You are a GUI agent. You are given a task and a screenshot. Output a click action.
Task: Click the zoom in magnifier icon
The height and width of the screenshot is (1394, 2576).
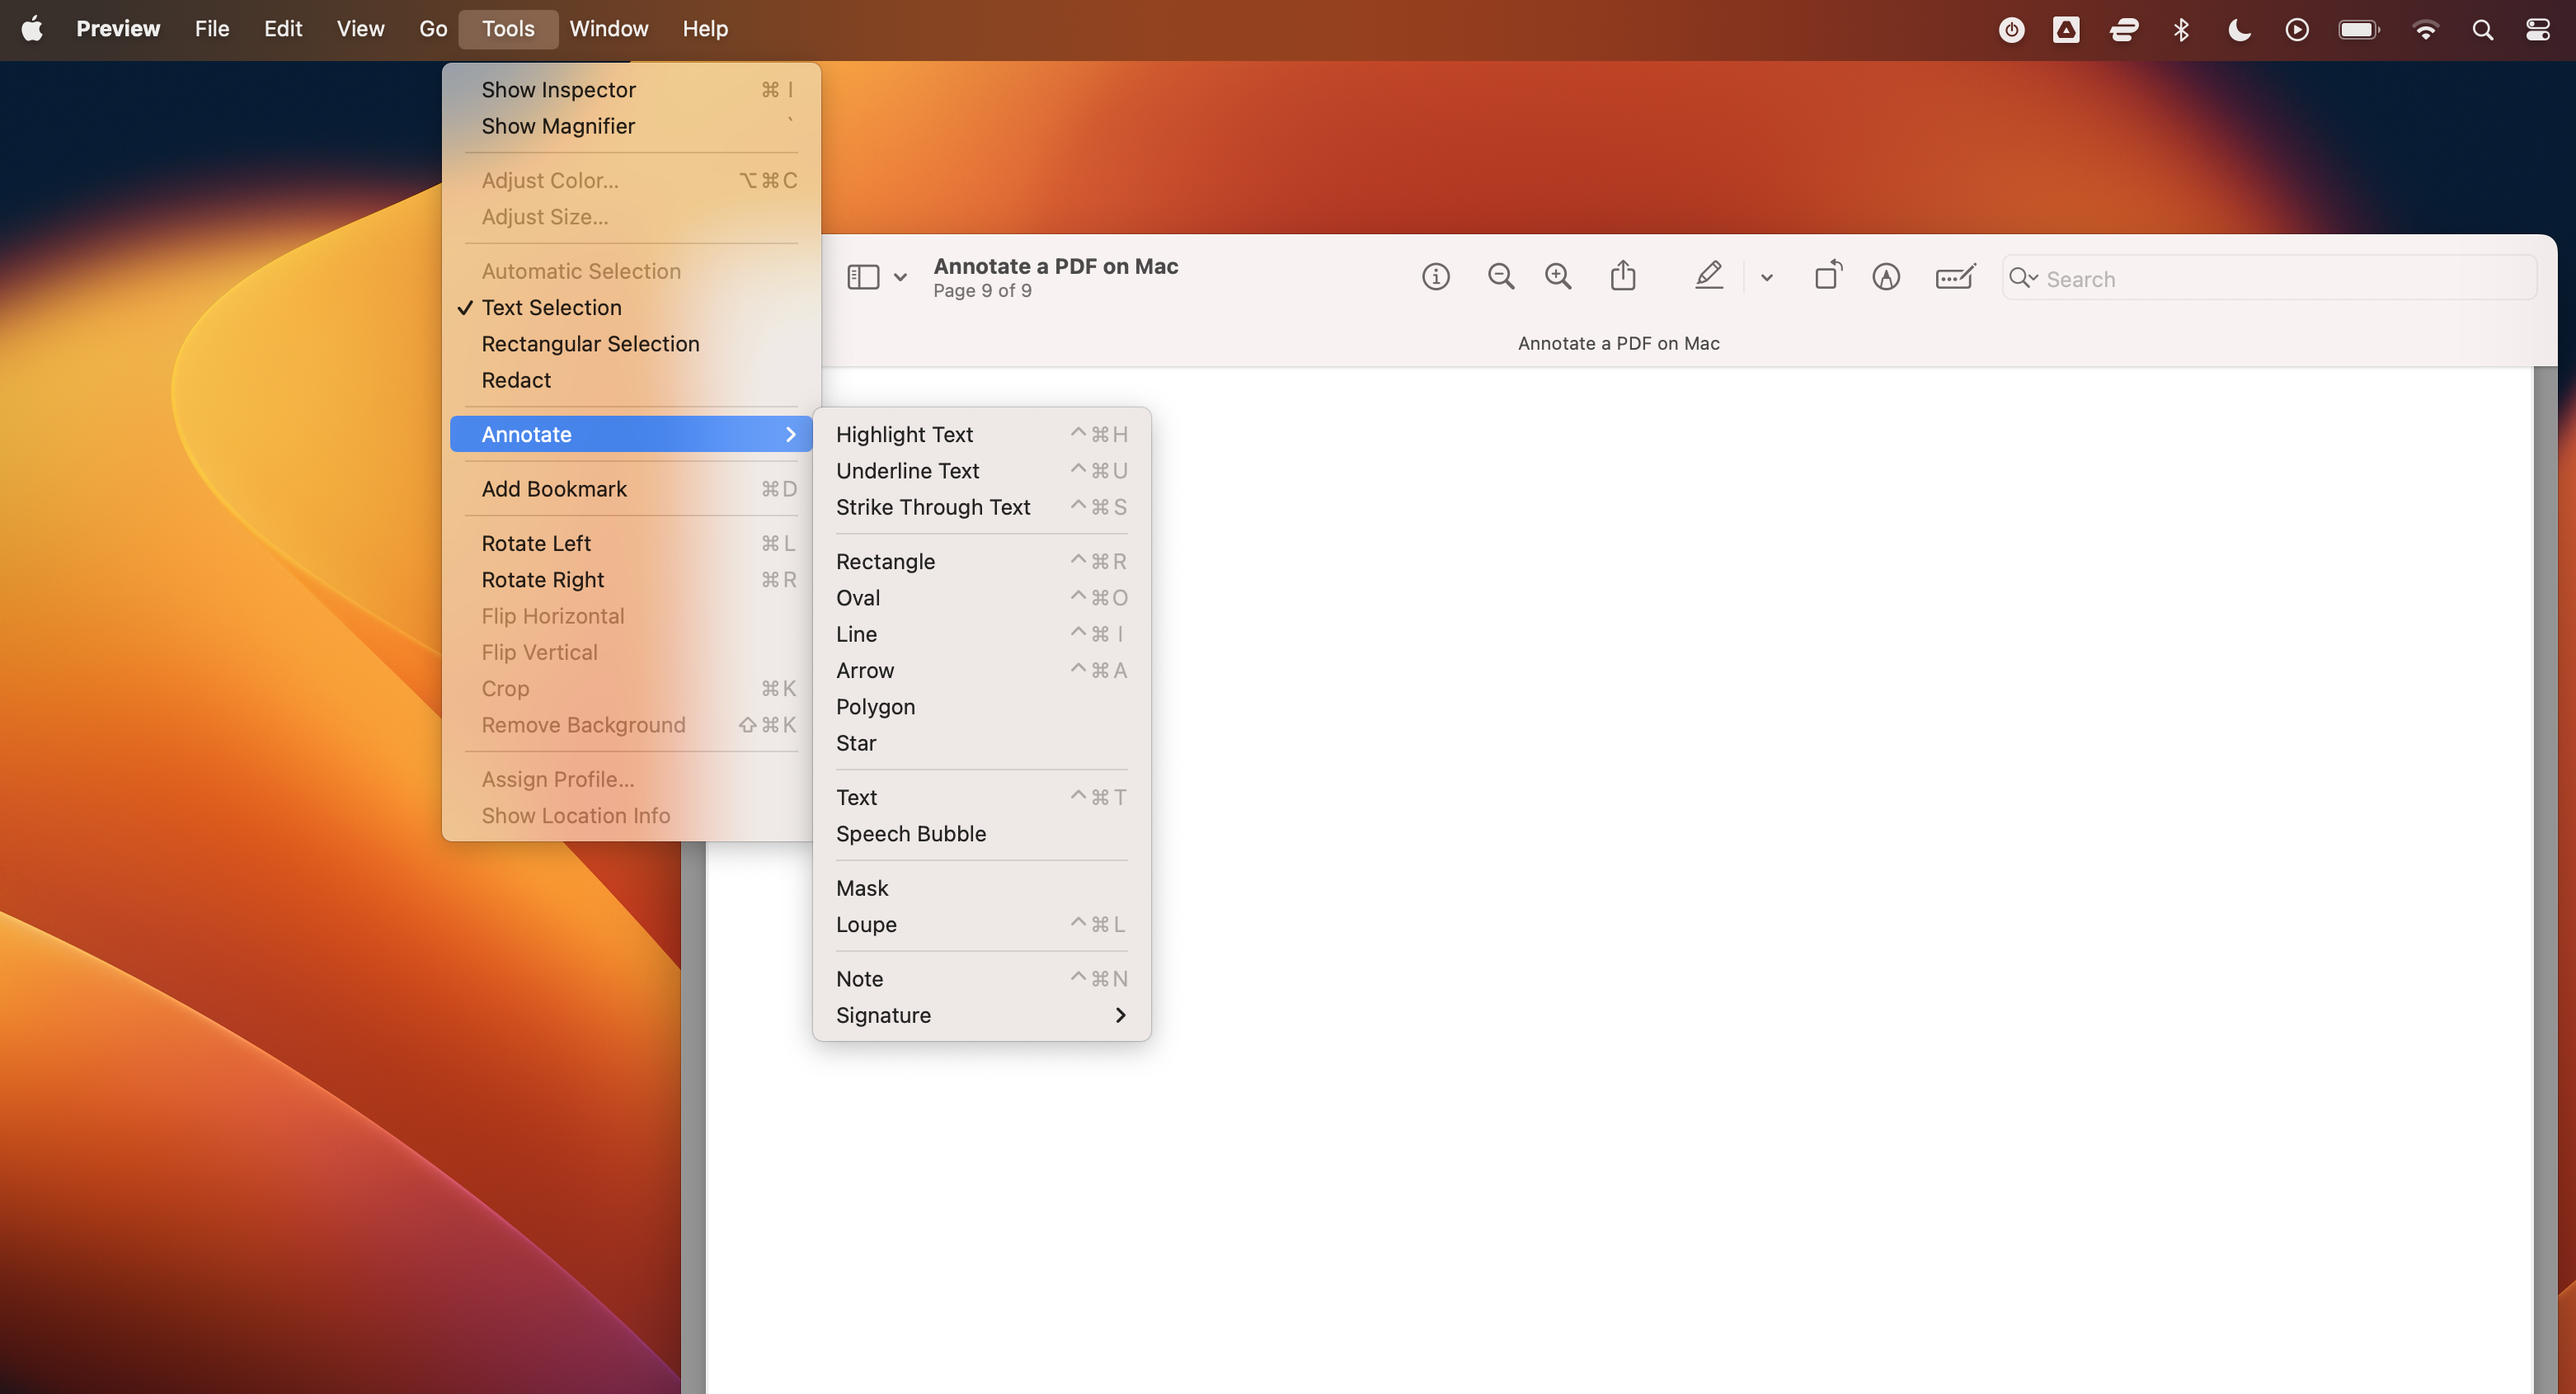[1557, 276]
